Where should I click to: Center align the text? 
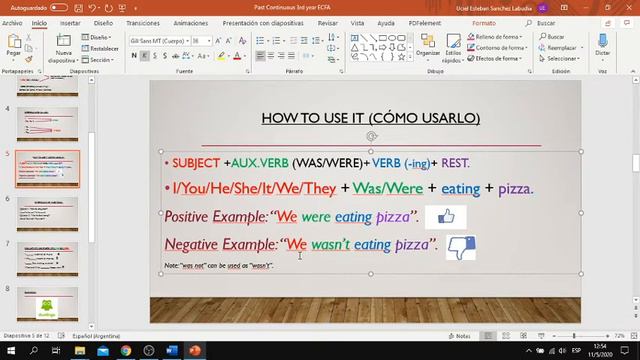[x=271, y=56]
